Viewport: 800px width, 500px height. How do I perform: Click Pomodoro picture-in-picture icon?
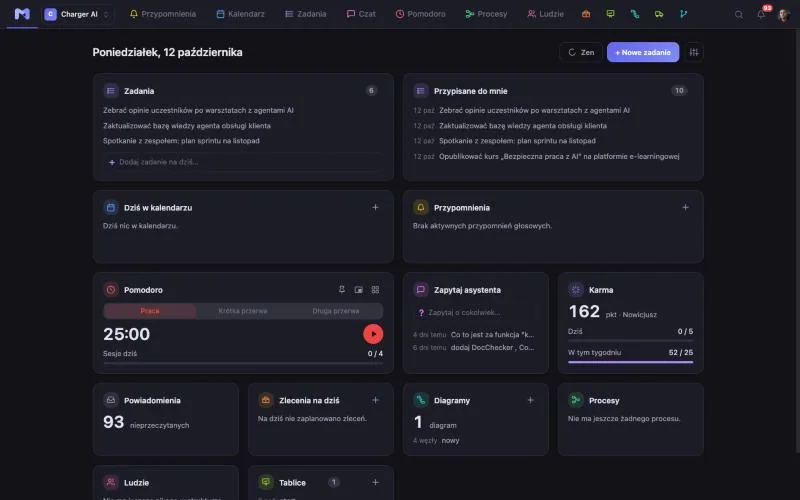359,290
